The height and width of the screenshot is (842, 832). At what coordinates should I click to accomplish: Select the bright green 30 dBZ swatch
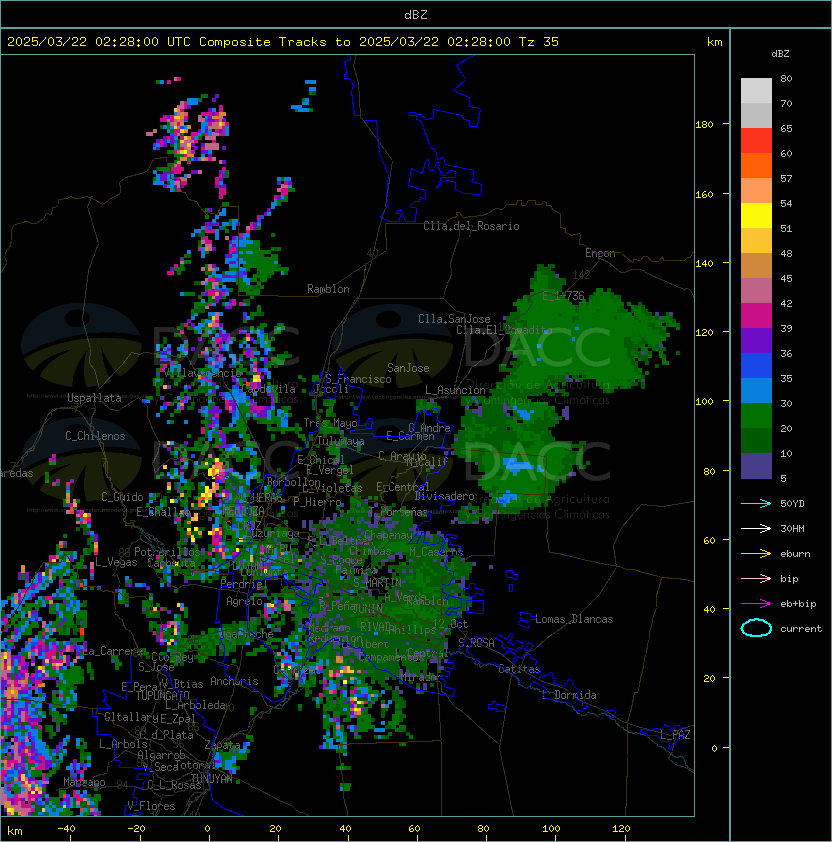[756, 416]
